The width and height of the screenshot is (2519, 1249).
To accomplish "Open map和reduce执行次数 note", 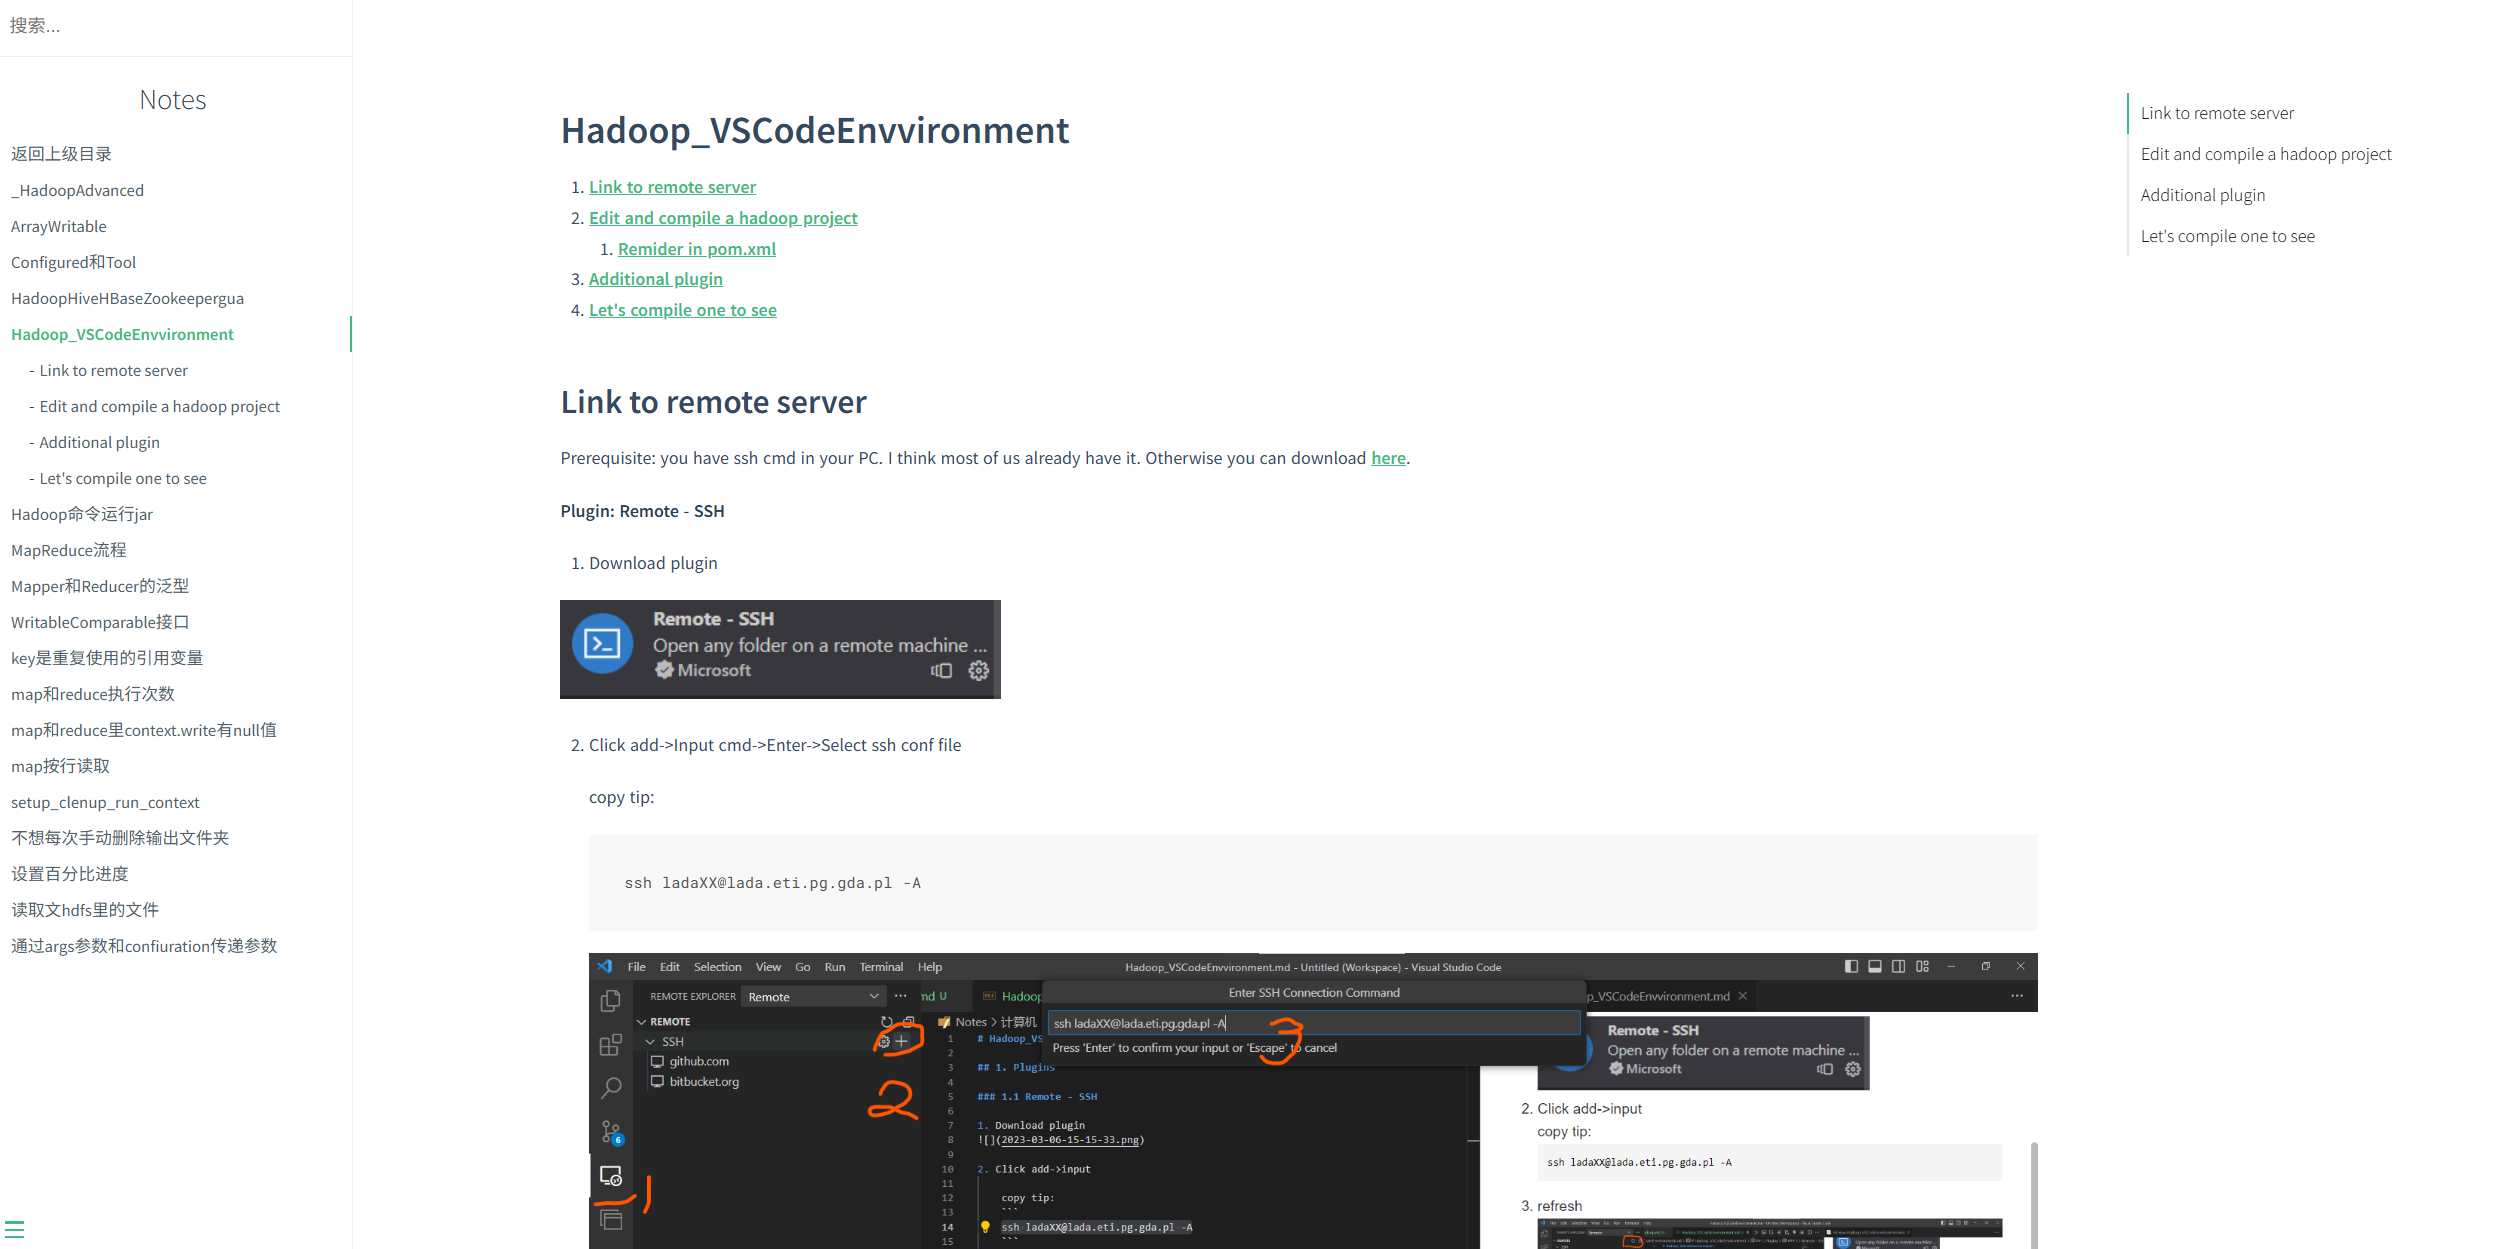I will point(93,694).
